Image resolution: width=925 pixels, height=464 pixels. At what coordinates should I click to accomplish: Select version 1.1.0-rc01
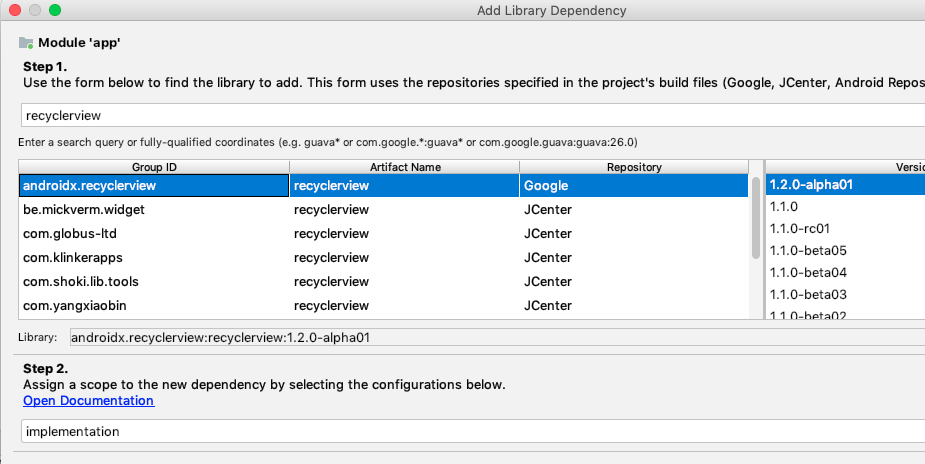coord(845,228)
